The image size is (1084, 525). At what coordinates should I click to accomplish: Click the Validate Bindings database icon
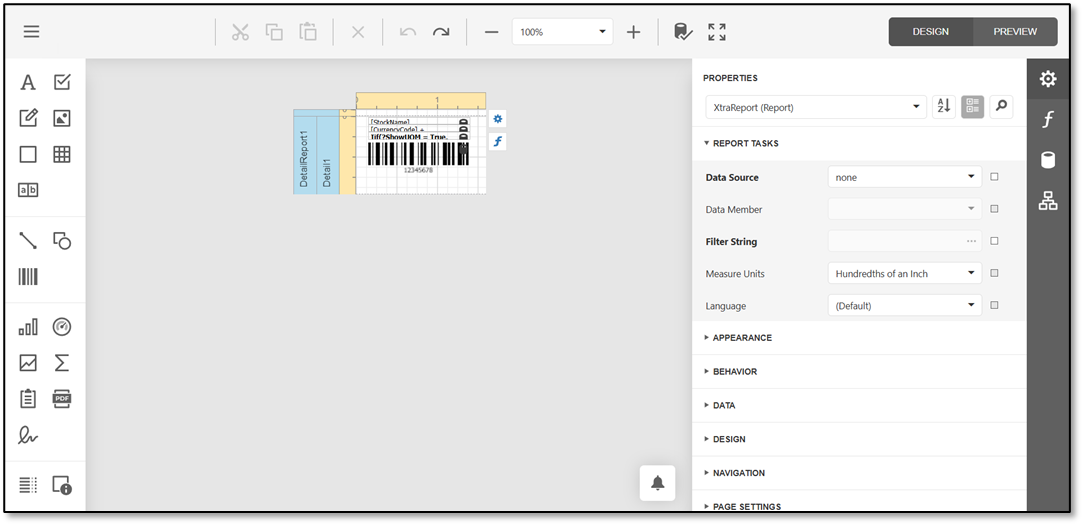(x=683, y=32)
